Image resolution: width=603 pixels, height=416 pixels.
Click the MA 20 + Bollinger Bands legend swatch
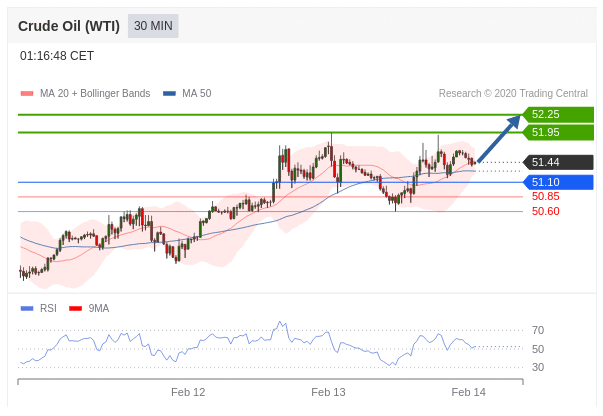27,93
